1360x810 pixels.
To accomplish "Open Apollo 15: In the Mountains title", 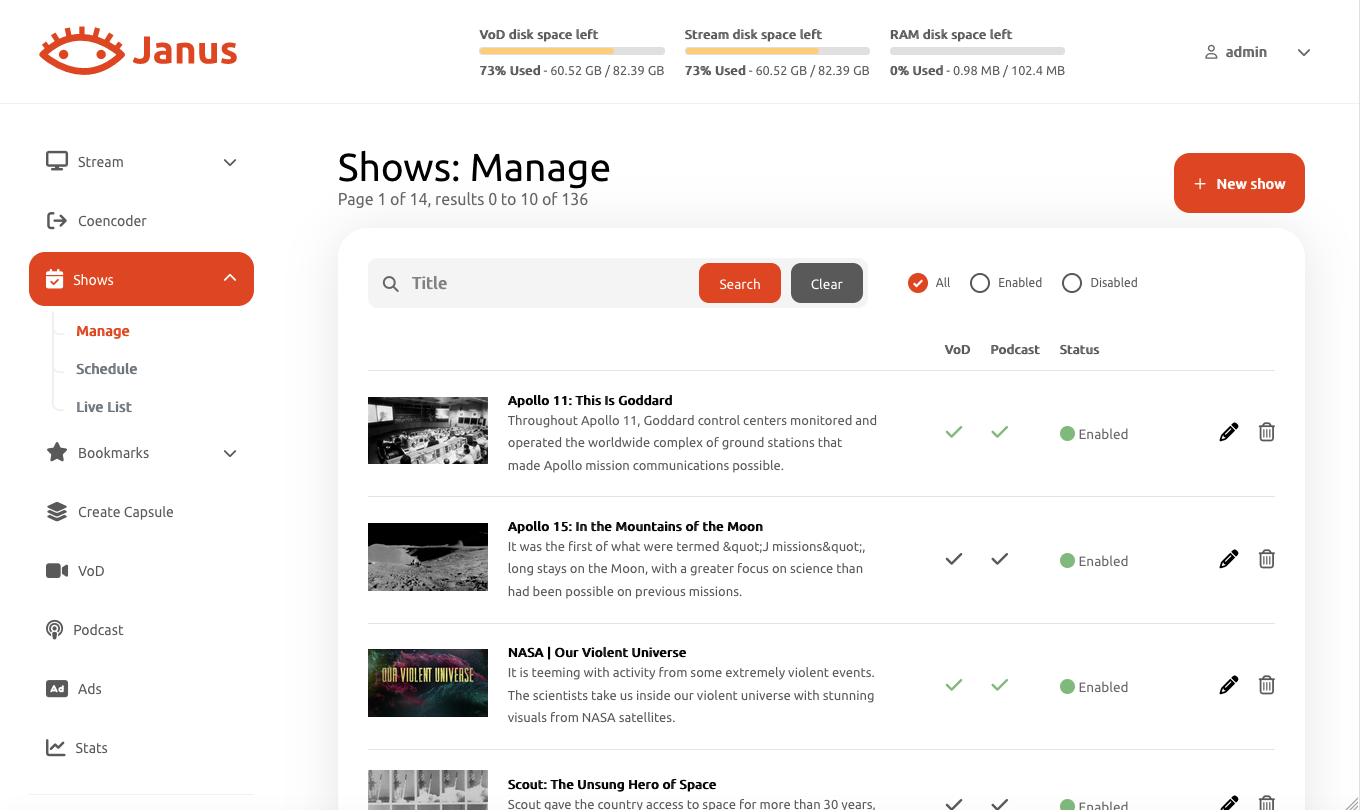I will point(635,526).
